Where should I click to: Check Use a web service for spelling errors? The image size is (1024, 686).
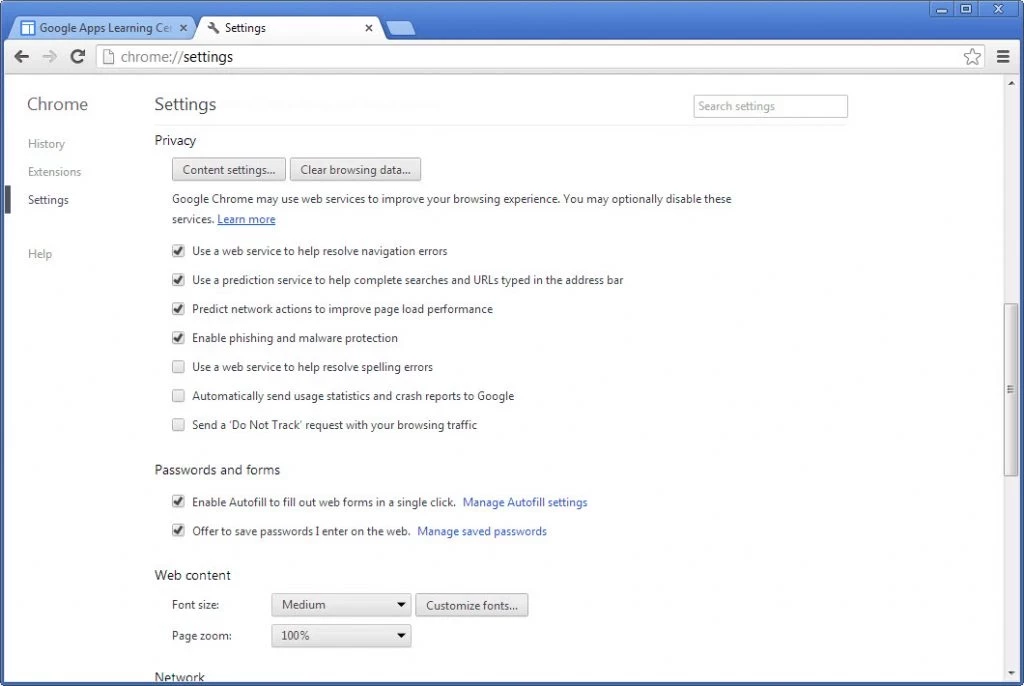pos(178,367)
